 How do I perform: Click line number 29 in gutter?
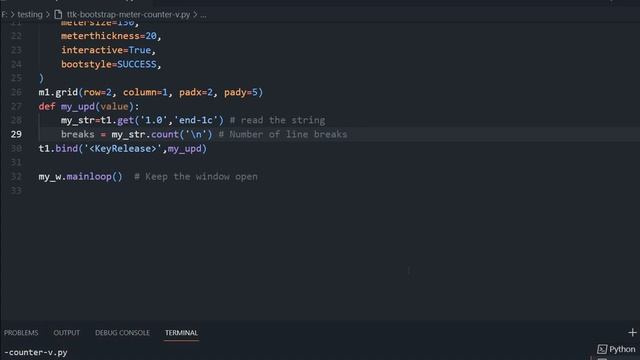tap(16, 134)
